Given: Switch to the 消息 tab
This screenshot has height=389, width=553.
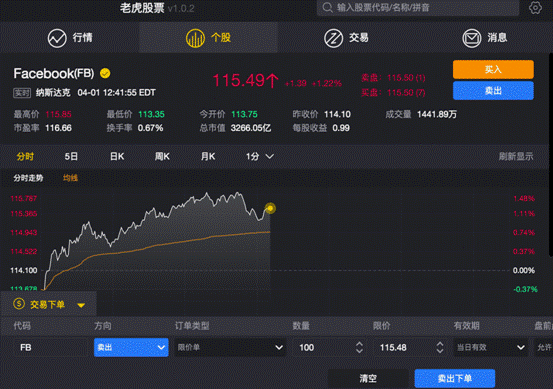Looking at the screenshot, I should tap(484, 38).
